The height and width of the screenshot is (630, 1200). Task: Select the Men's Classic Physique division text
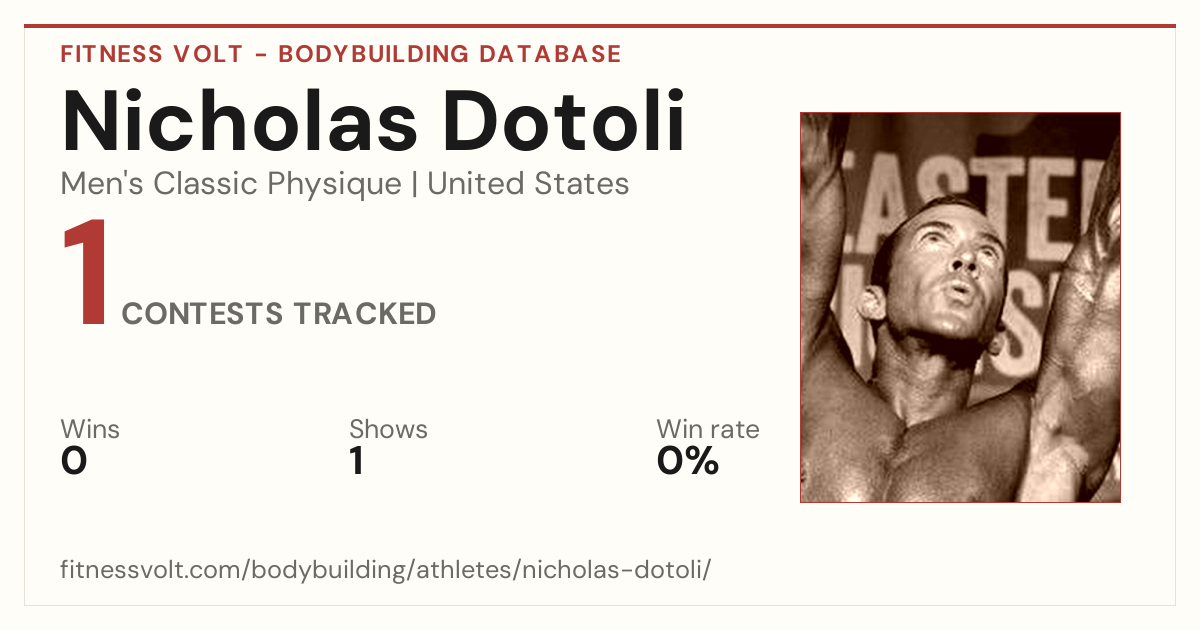(231, 184)
